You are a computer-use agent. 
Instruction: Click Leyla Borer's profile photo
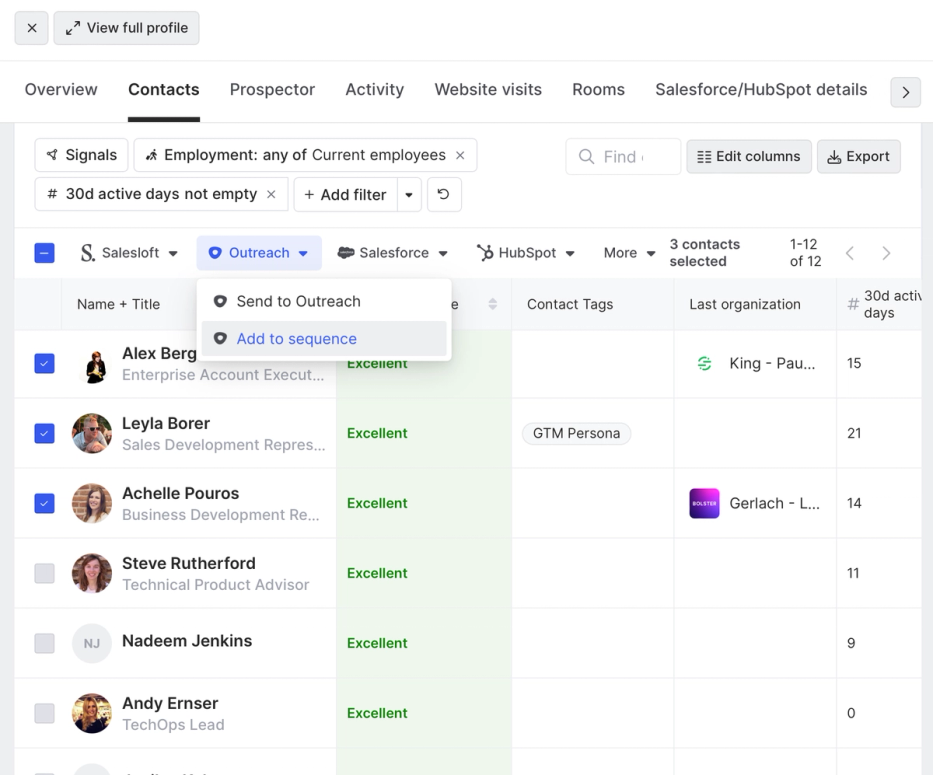pyautogui.click(x=92, y=433)
